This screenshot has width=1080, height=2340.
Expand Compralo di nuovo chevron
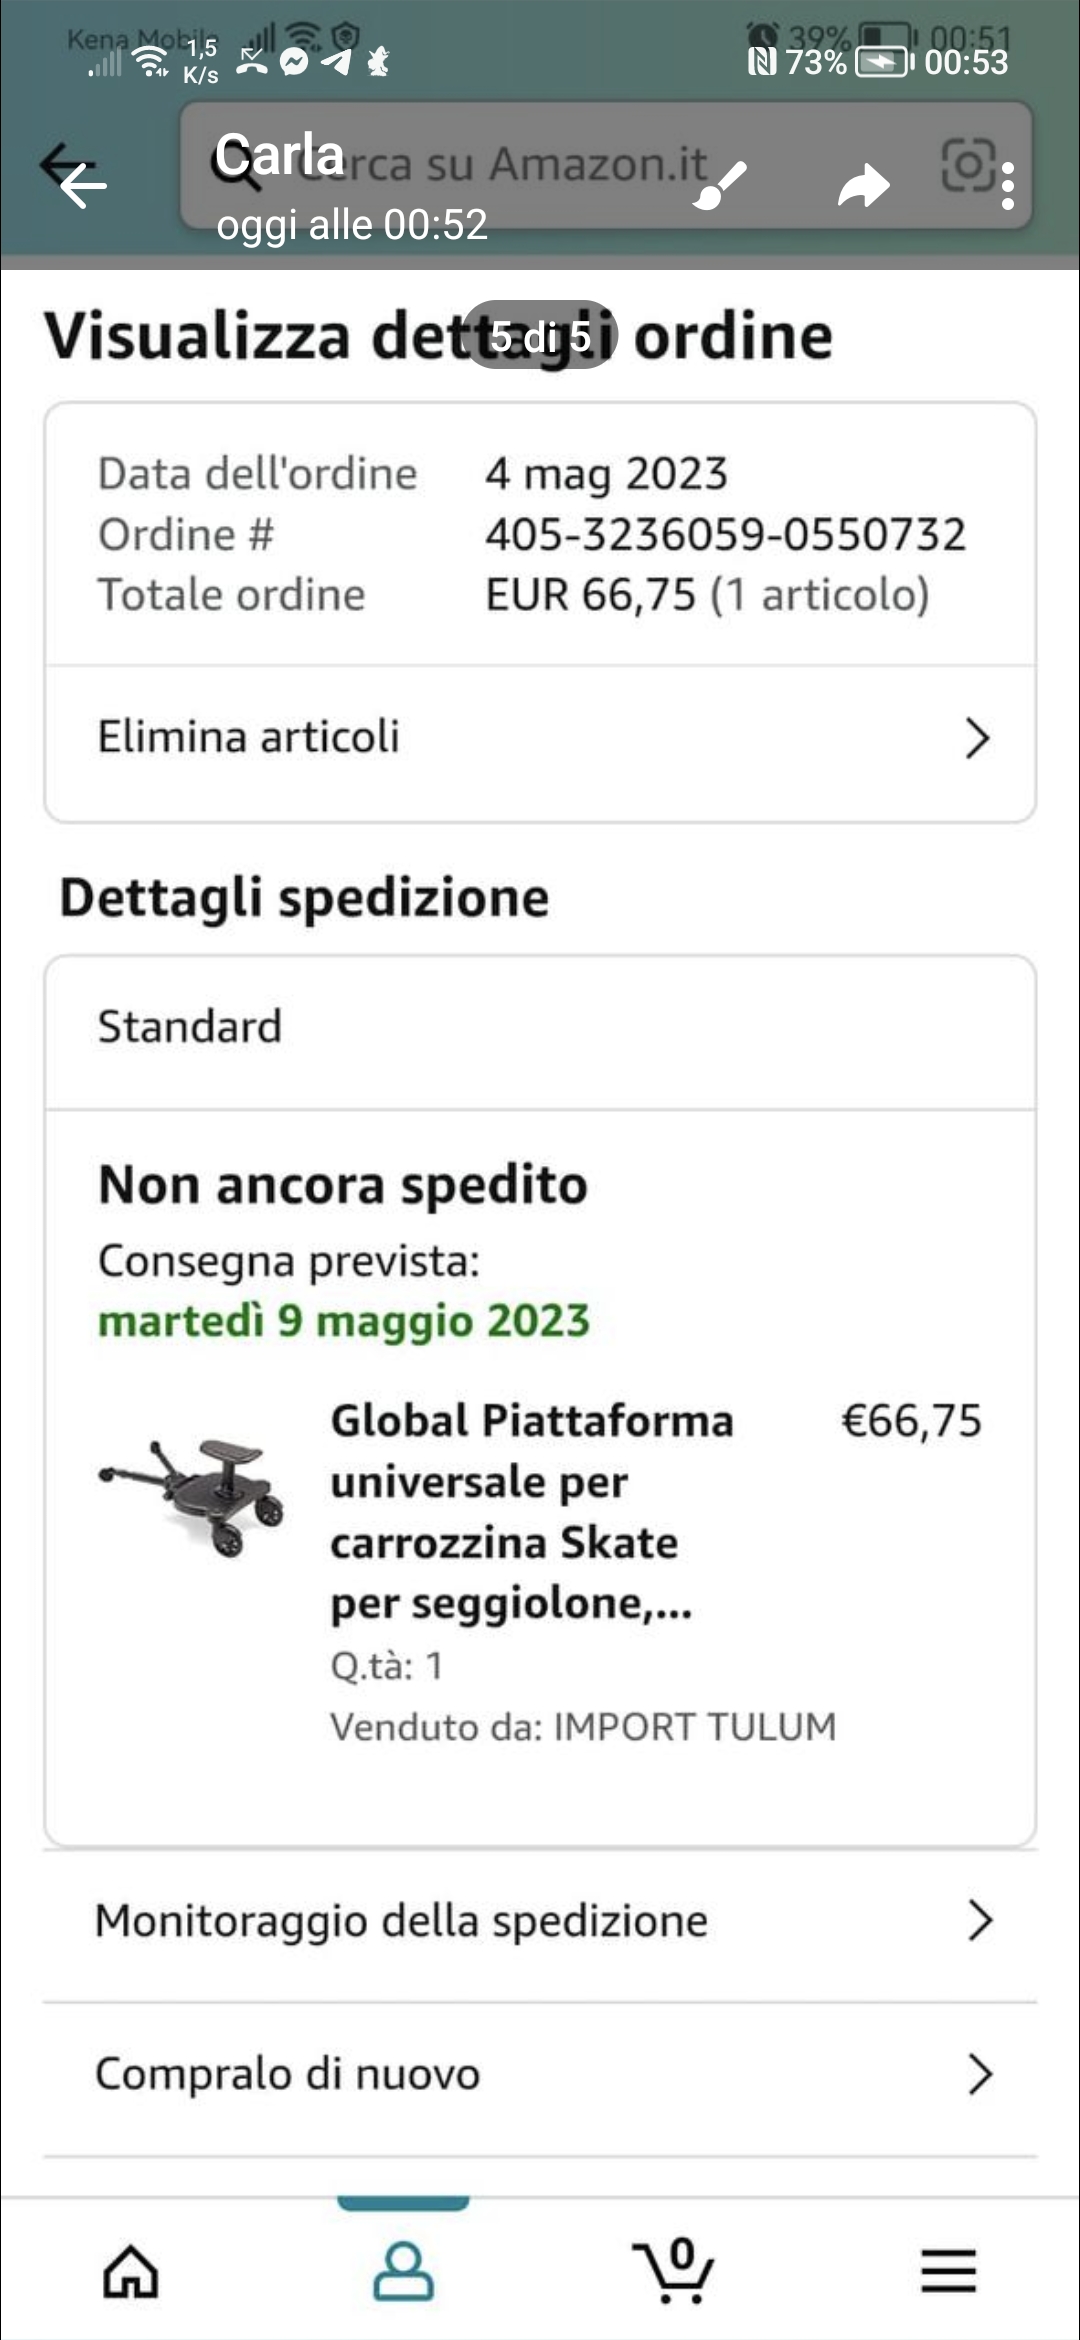(x=980, y=2074)
